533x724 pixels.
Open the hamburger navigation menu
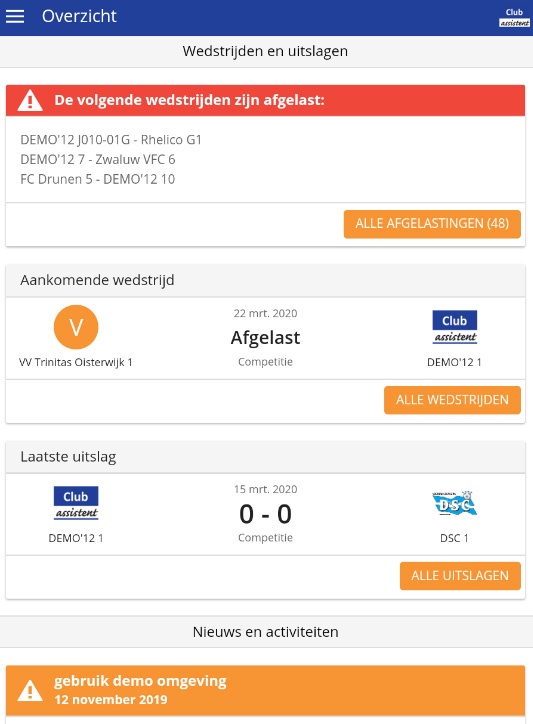click(15, 17)
